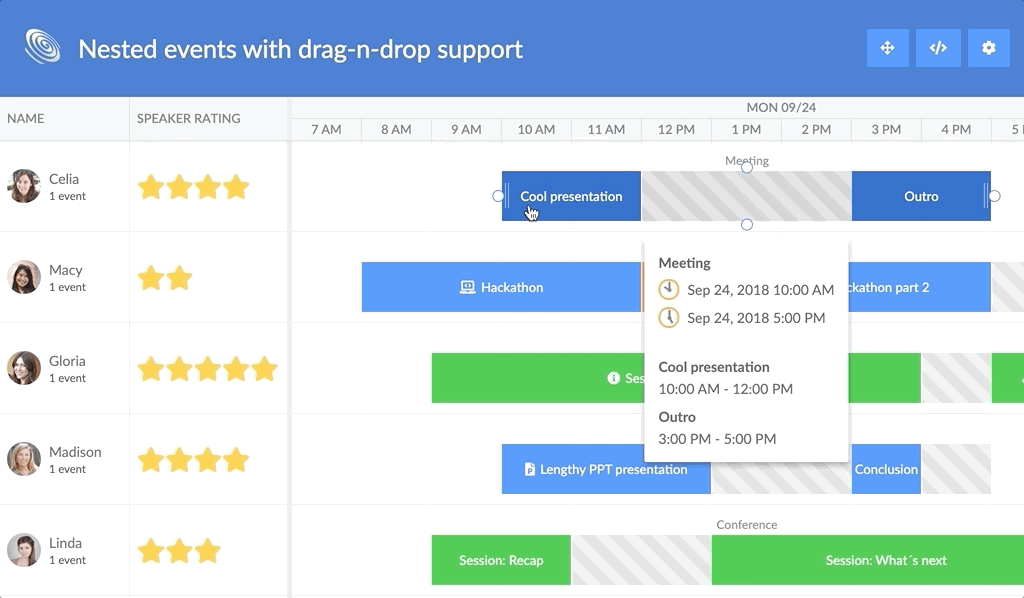Select Macy's avatar photo
1024x598 pixels.
pyautogui.click(x=24, y=277)
